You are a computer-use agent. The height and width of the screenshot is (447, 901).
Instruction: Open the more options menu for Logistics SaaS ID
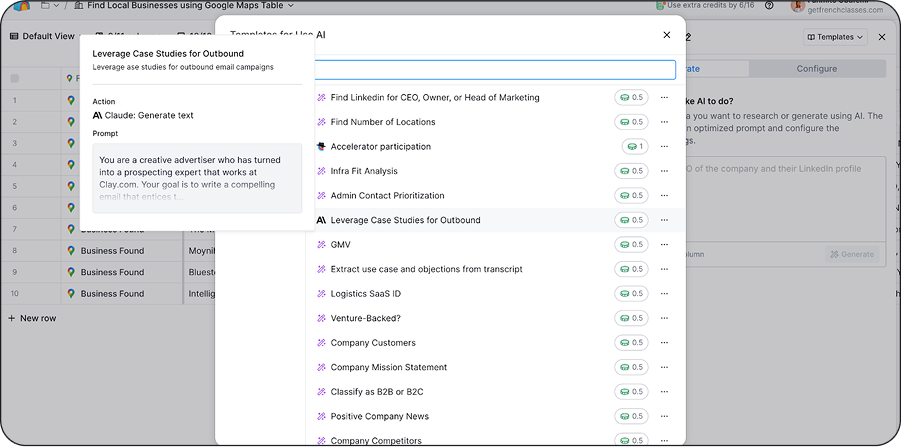[x=664, y=294]
